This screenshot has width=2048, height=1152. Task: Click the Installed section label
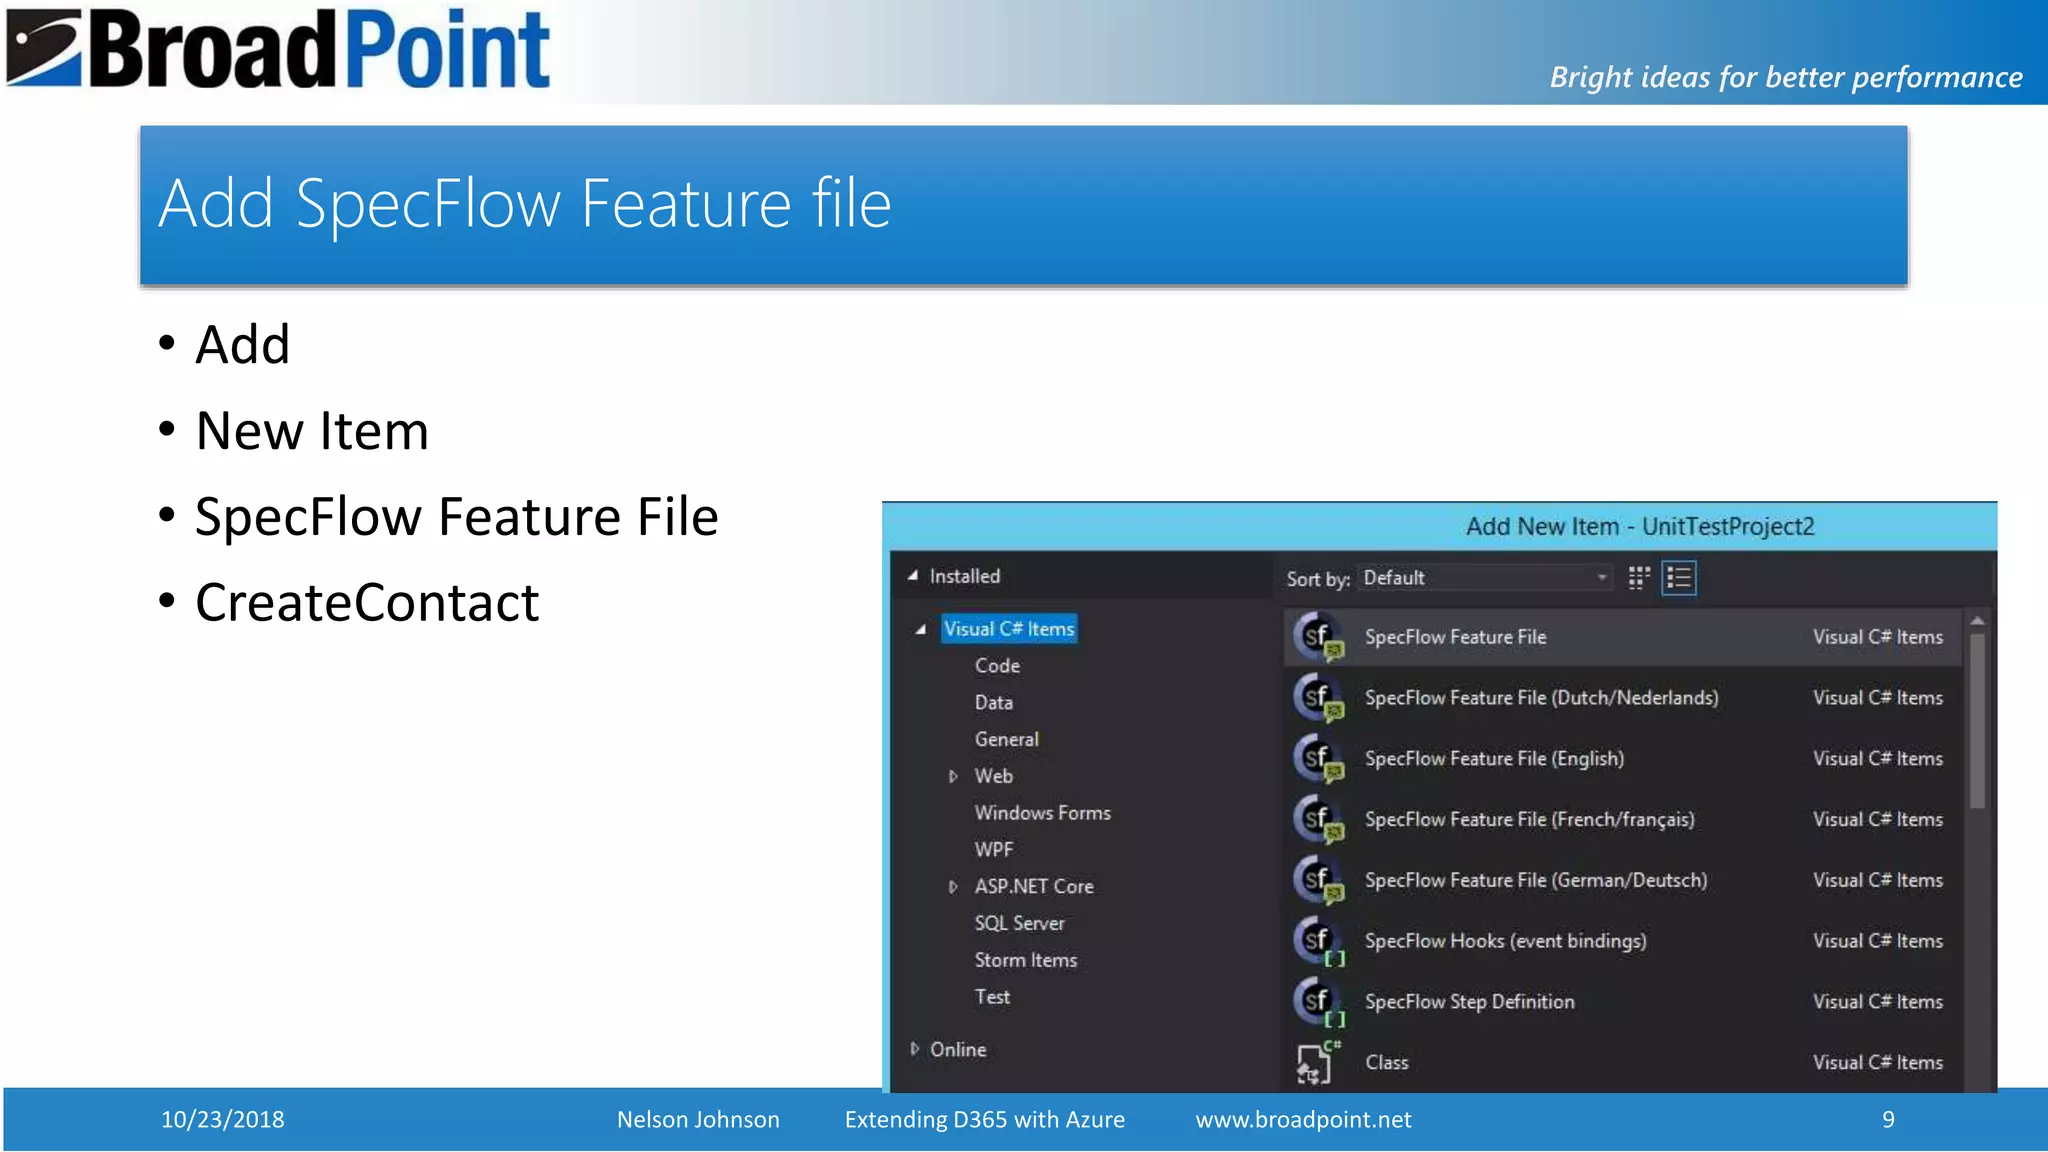click(x=965, y=576)
